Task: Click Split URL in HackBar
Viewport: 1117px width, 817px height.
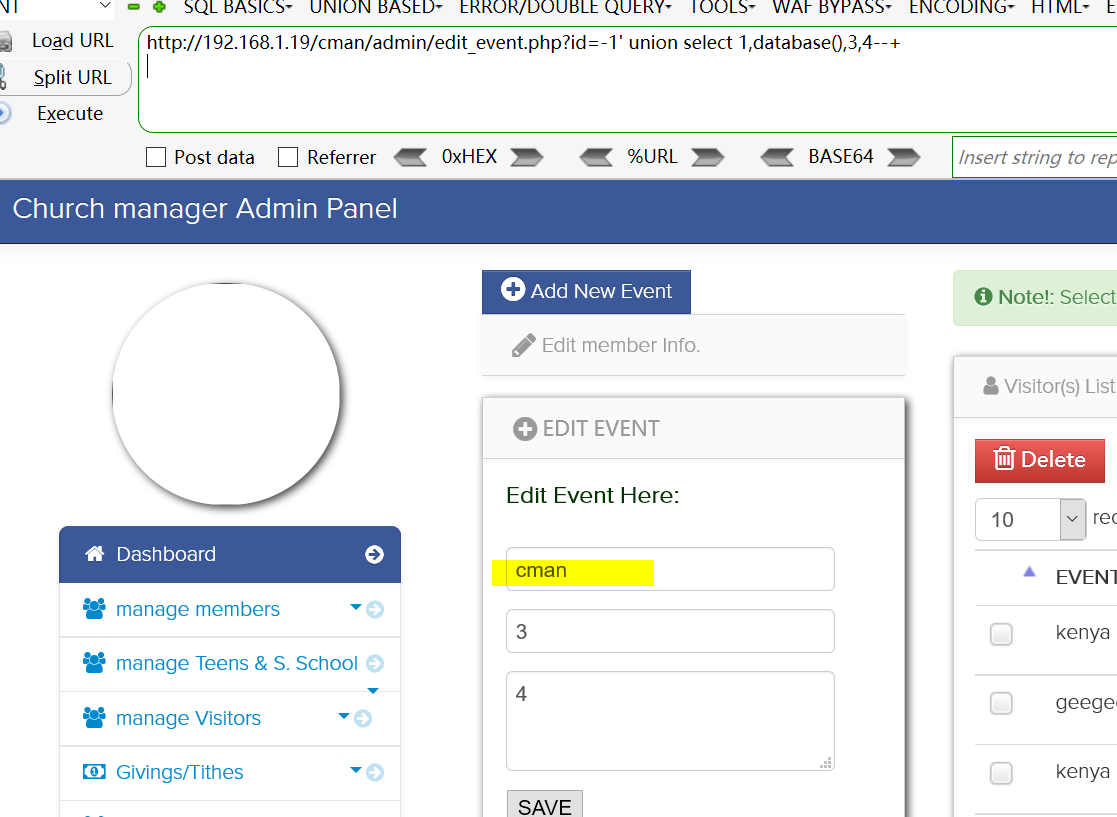Action: click(x=73, y=77)
